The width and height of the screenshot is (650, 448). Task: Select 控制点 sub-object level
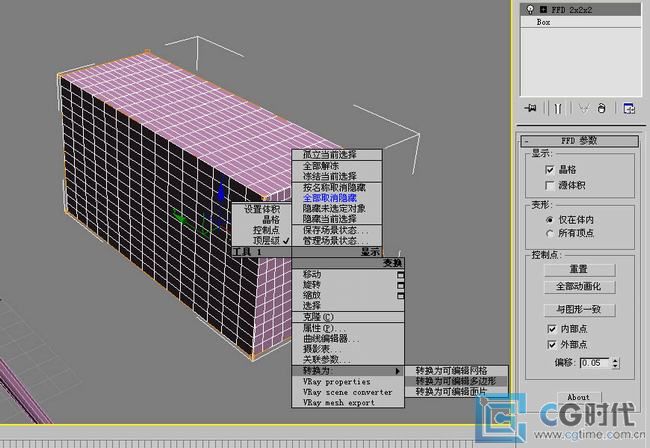tap(262, 230)
